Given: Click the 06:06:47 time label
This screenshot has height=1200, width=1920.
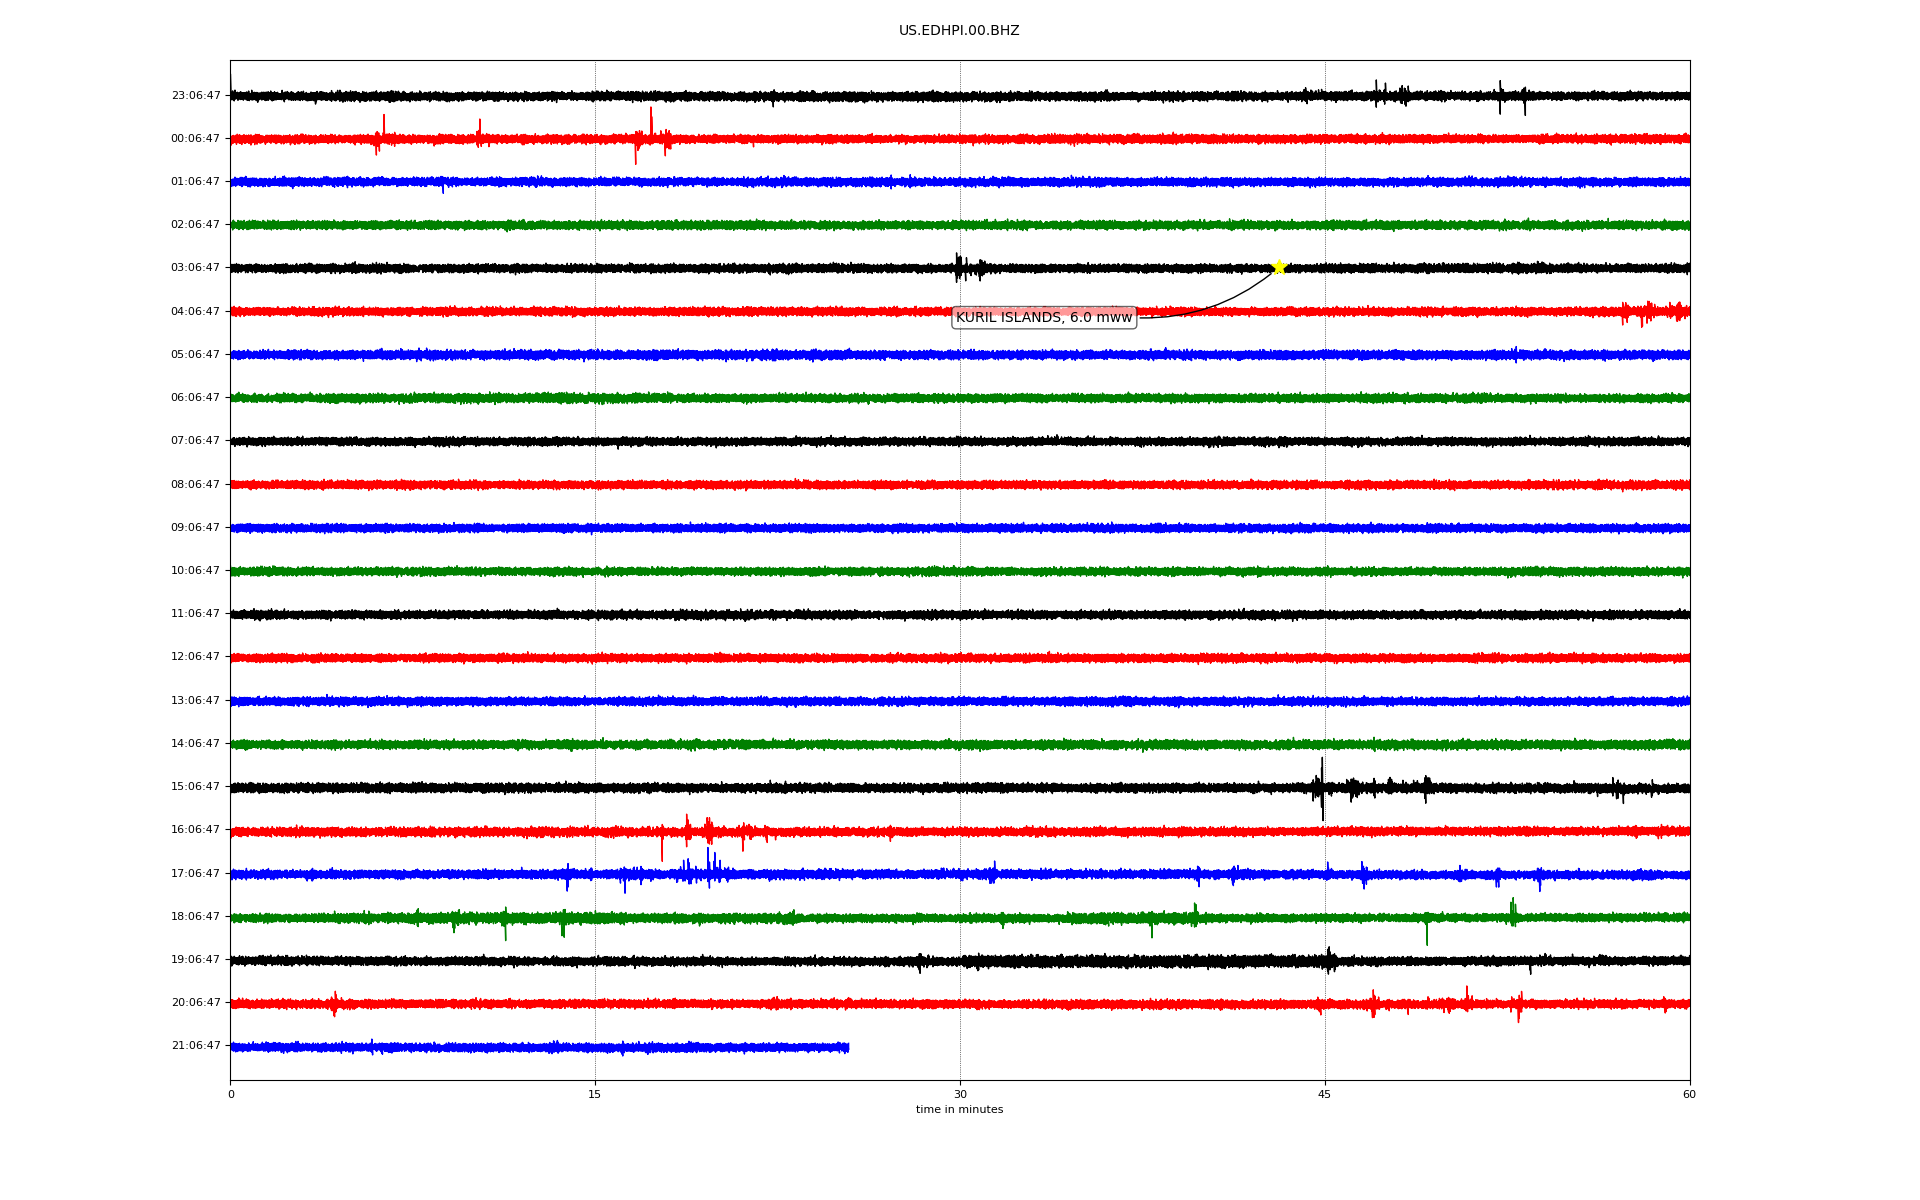Looking at the screenshot, I should click(196, 398).
